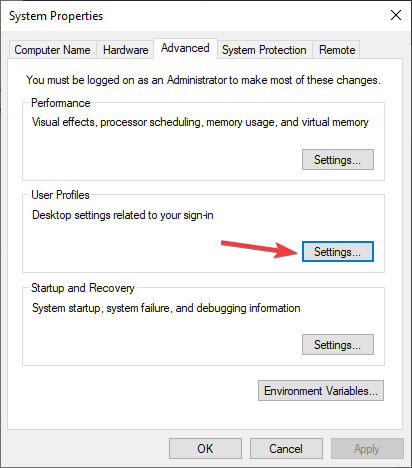
Task: Click the red arrow annotation
Action: tap(259, 249)
